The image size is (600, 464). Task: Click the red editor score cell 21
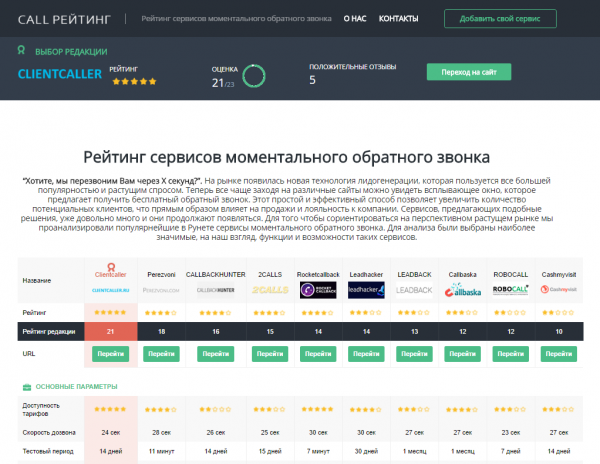[x=111, y=331]
